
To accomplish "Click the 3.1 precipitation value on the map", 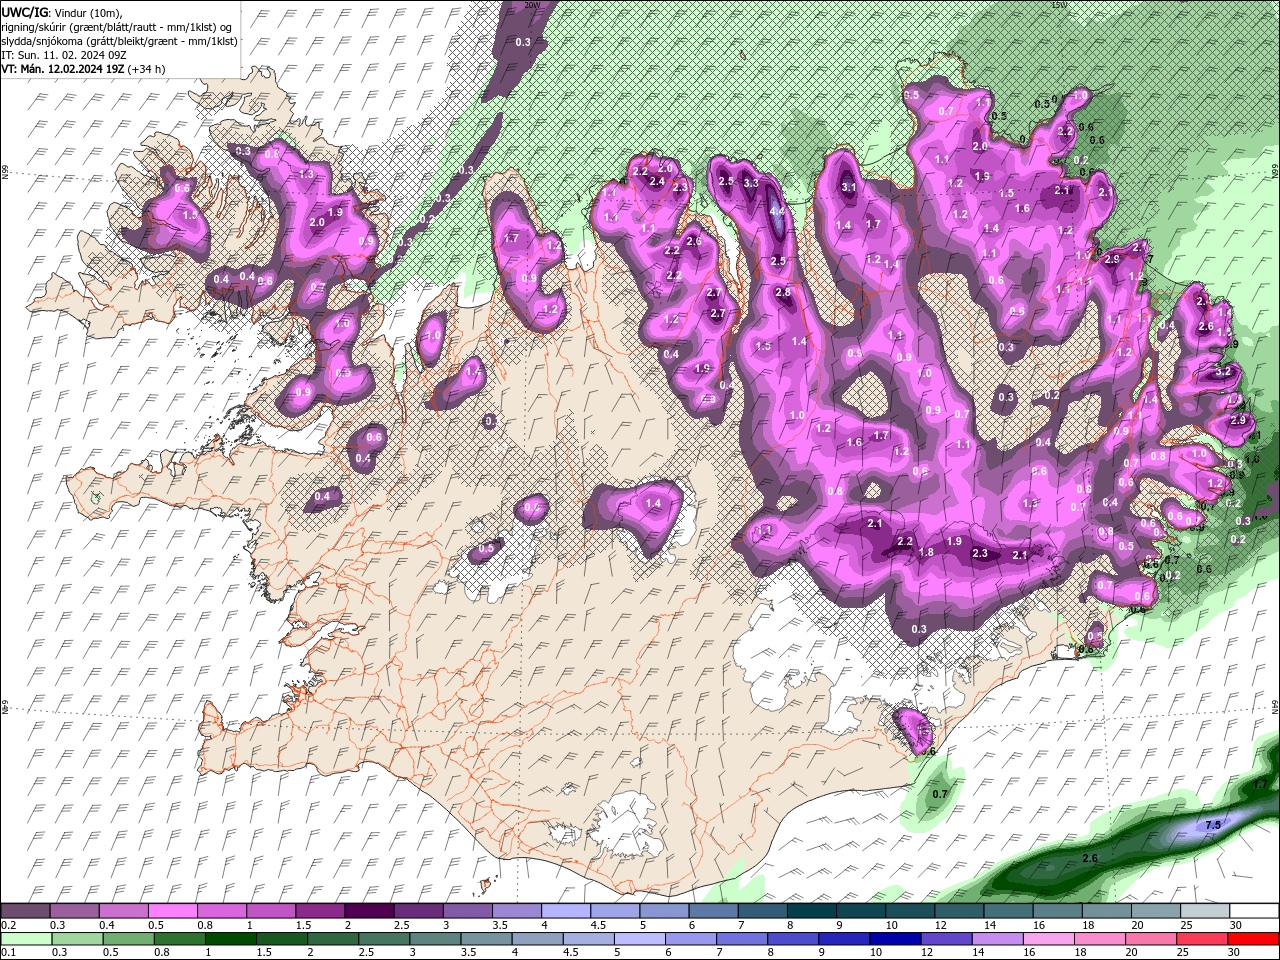I will tap(849, 187).
